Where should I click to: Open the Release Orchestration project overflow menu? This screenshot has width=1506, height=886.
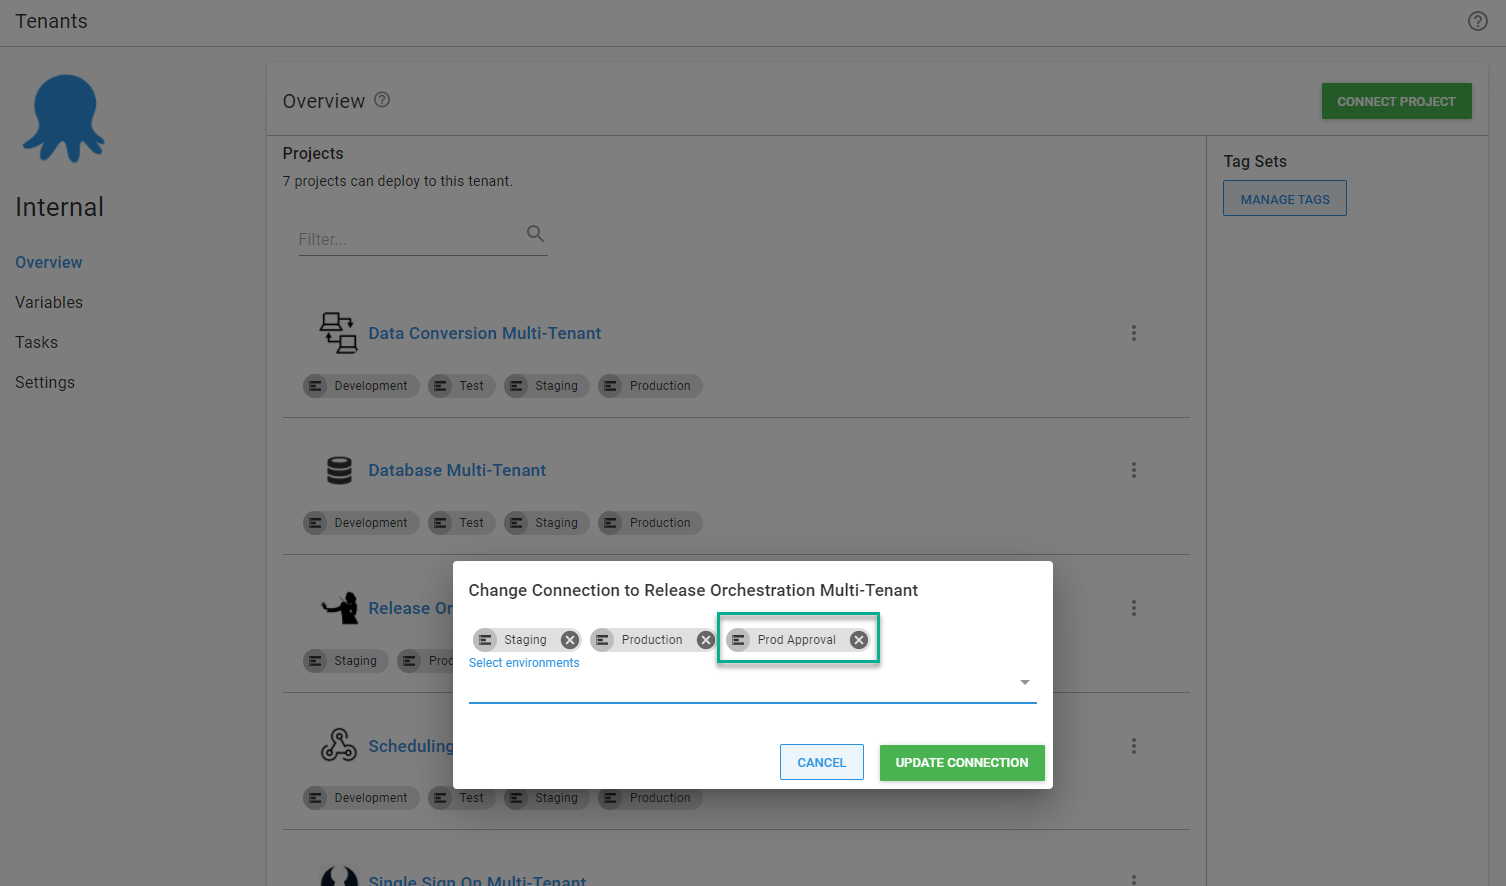[1133, 608]
